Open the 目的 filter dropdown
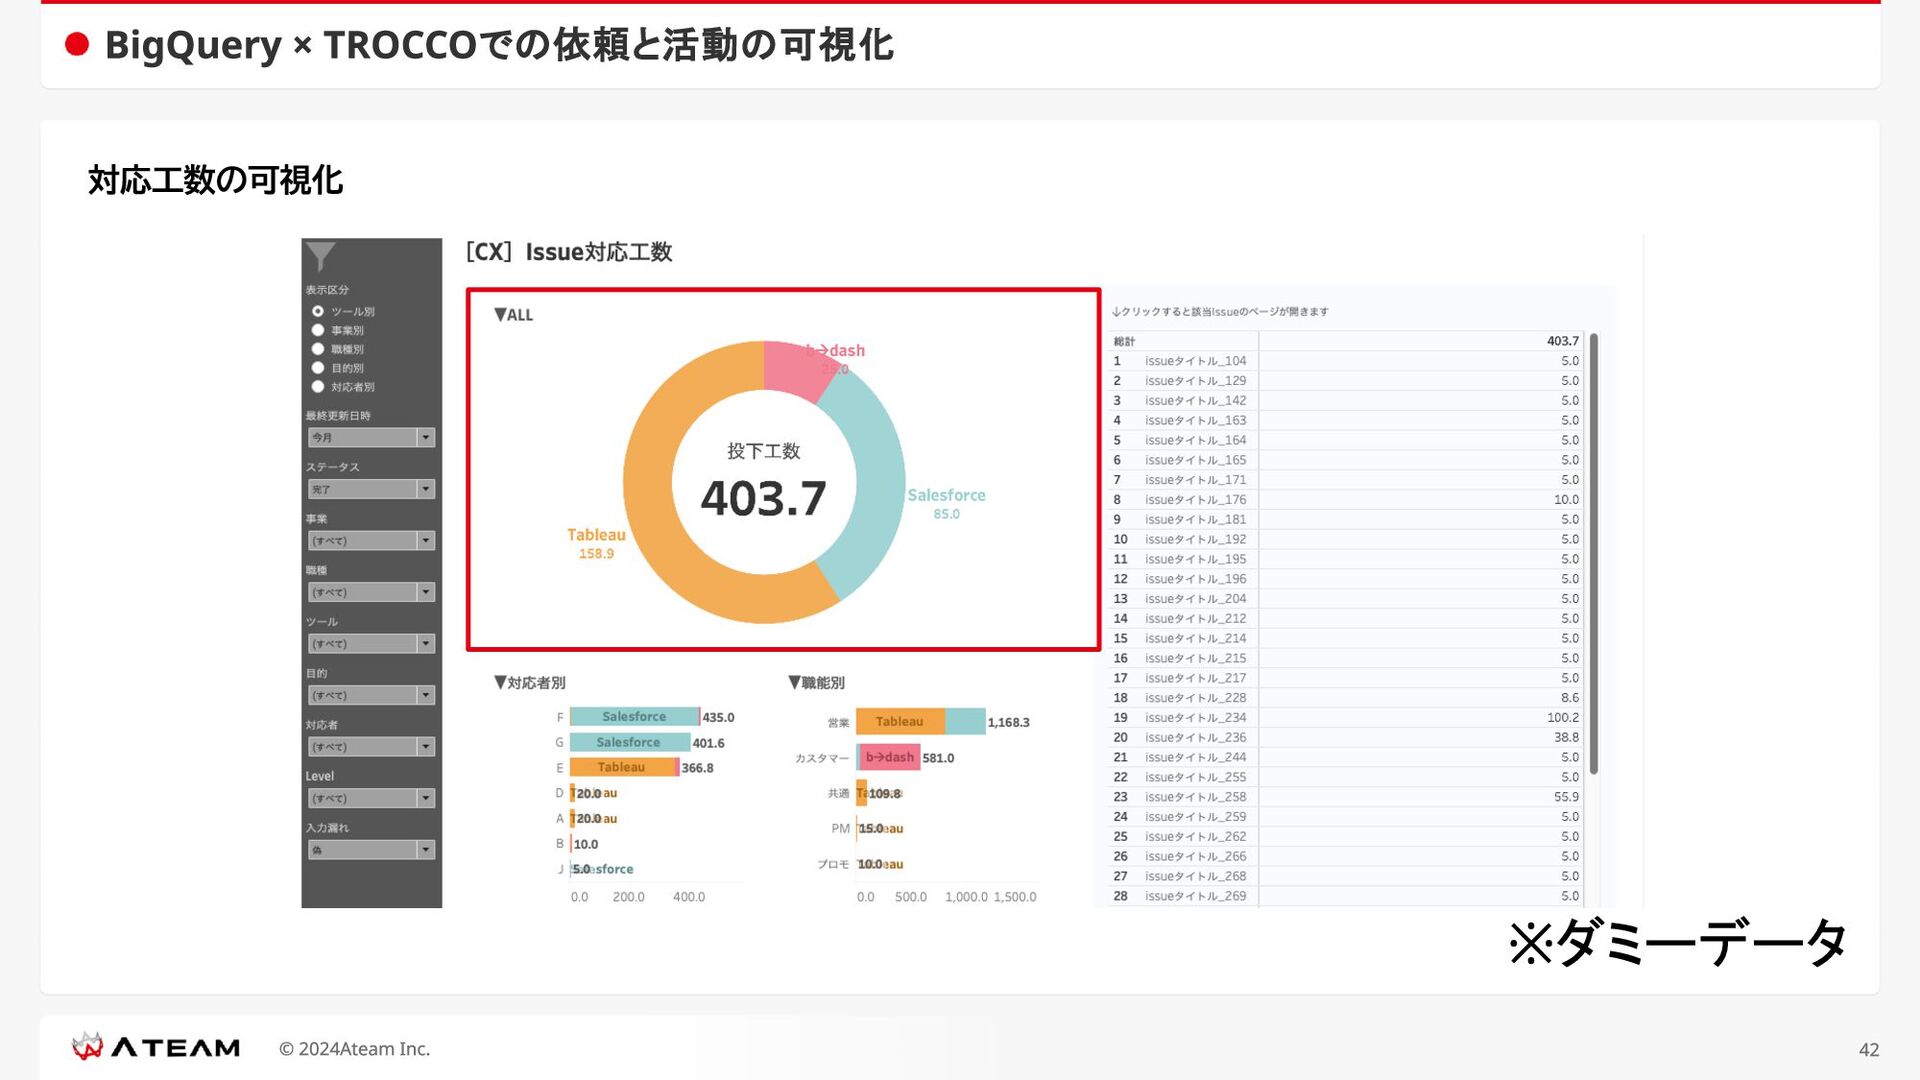This screenshot has height=1080, width=1920. point(371,695)
